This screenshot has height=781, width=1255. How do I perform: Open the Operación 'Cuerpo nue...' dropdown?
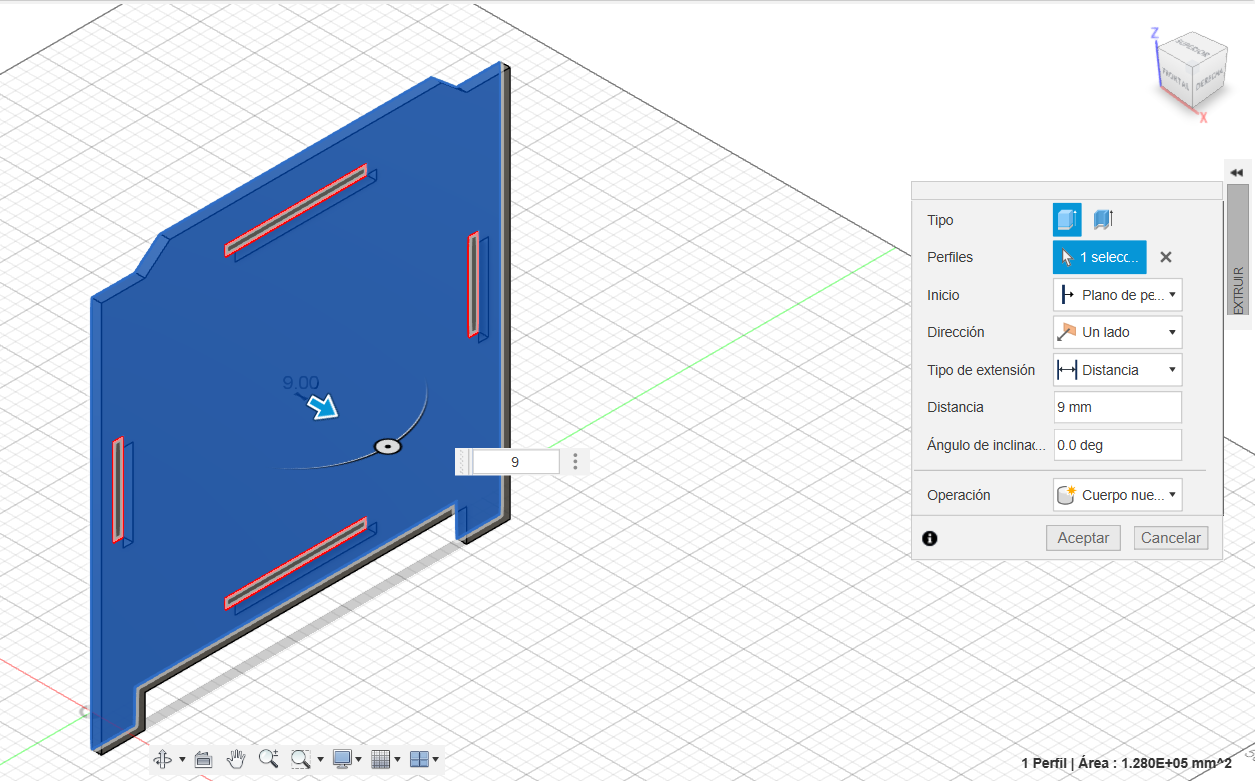pos(1118,495)
